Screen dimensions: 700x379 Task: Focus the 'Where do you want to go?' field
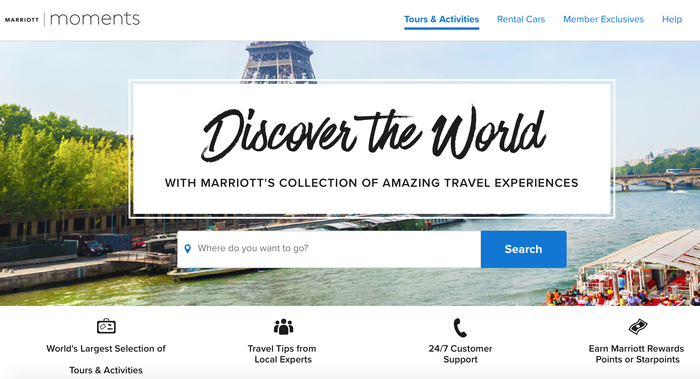(329, 249)
